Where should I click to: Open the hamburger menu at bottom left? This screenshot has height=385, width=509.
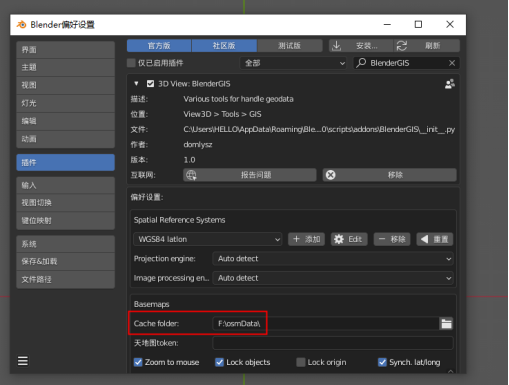23,361
